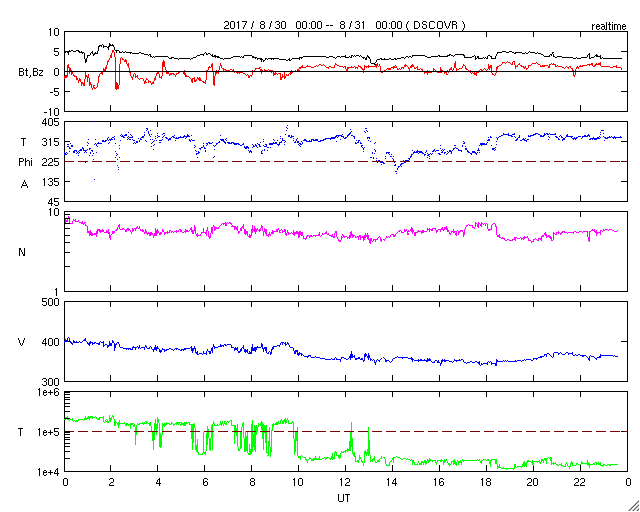Click the '1e+4' temperature tick label
This screenshot has width=640, height=512.
pos(48,472)
